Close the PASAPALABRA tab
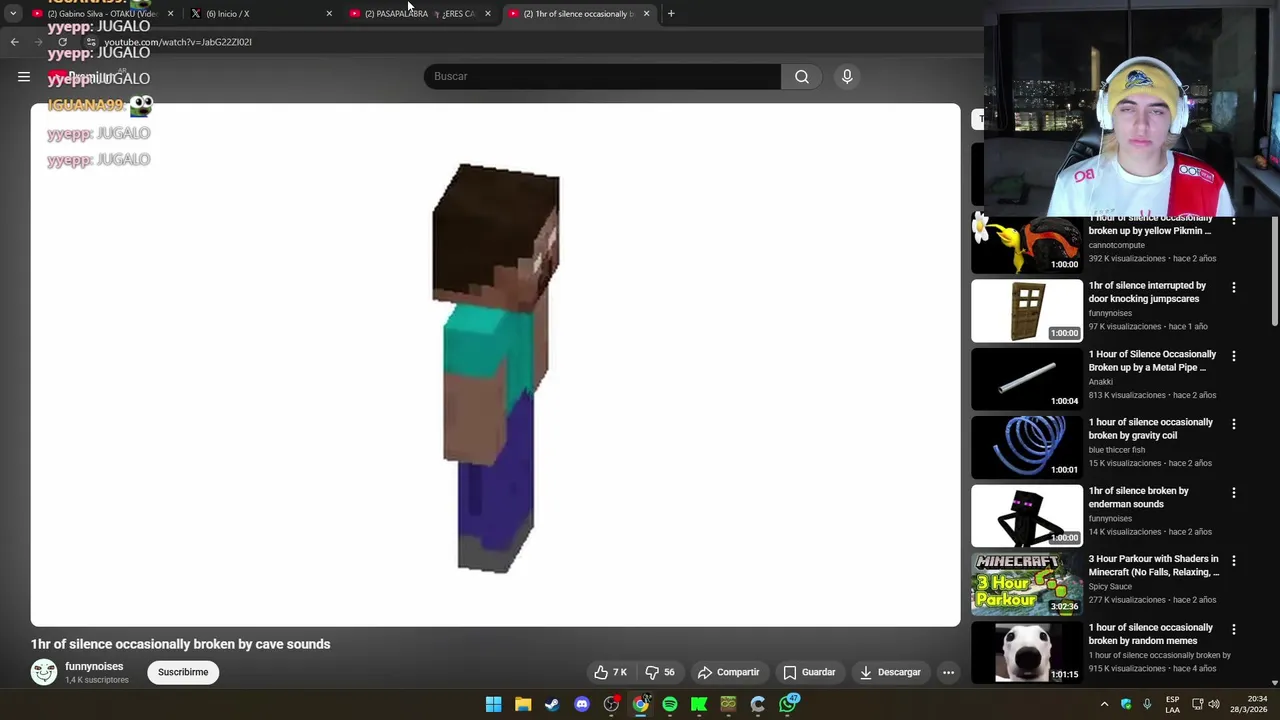1280x720 pixels. (x=487, y=13)
